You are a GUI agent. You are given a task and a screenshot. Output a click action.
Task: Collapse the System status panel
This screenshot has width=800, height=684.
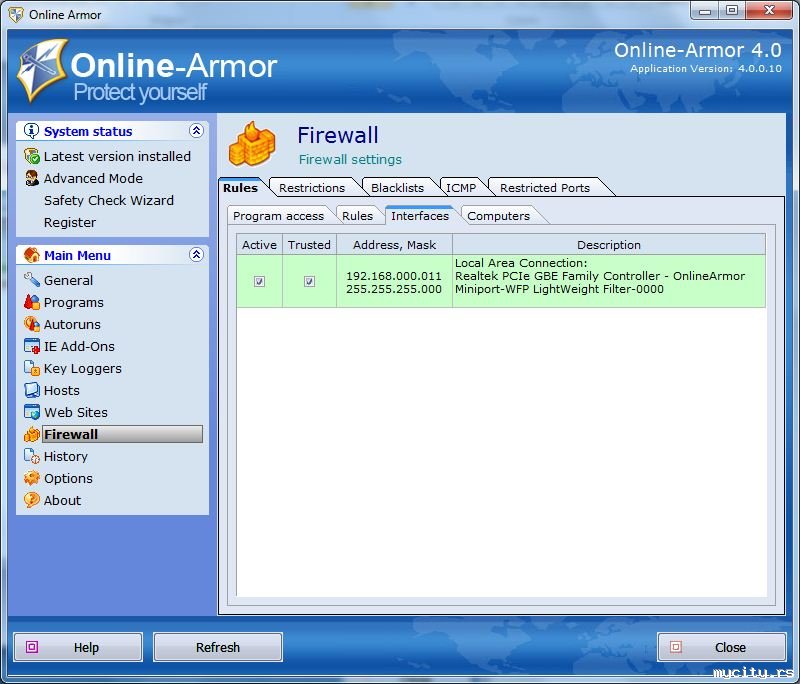click(x=196, y=131)
